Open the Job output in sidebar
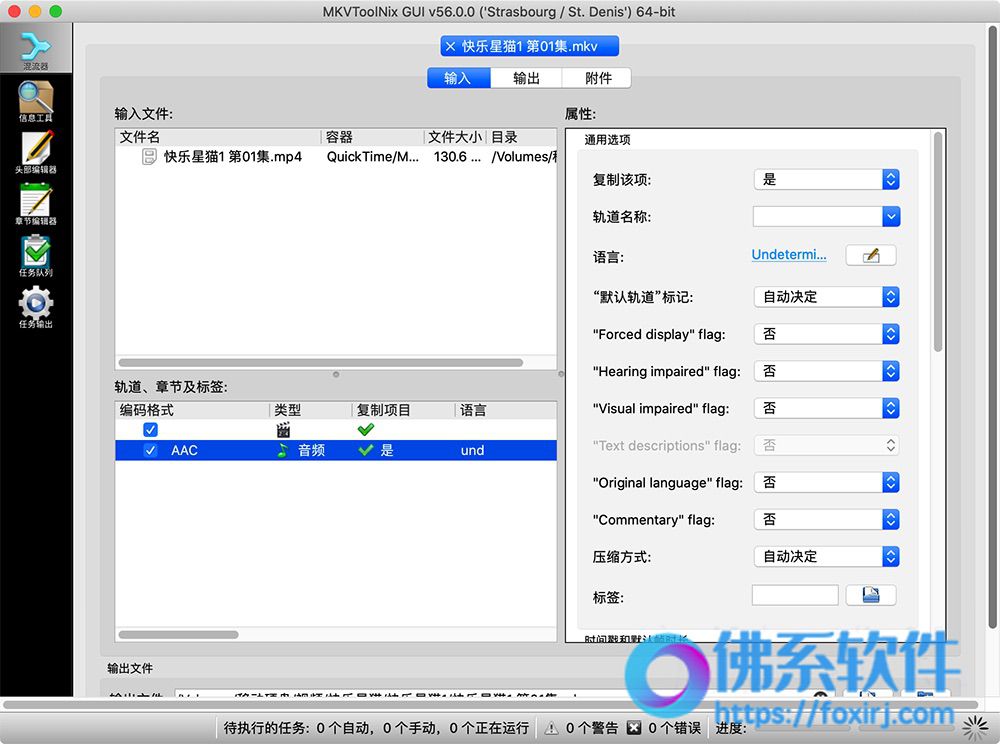Image resolution: width=1000 pixels, height=744 pixels. click(36, 307)
